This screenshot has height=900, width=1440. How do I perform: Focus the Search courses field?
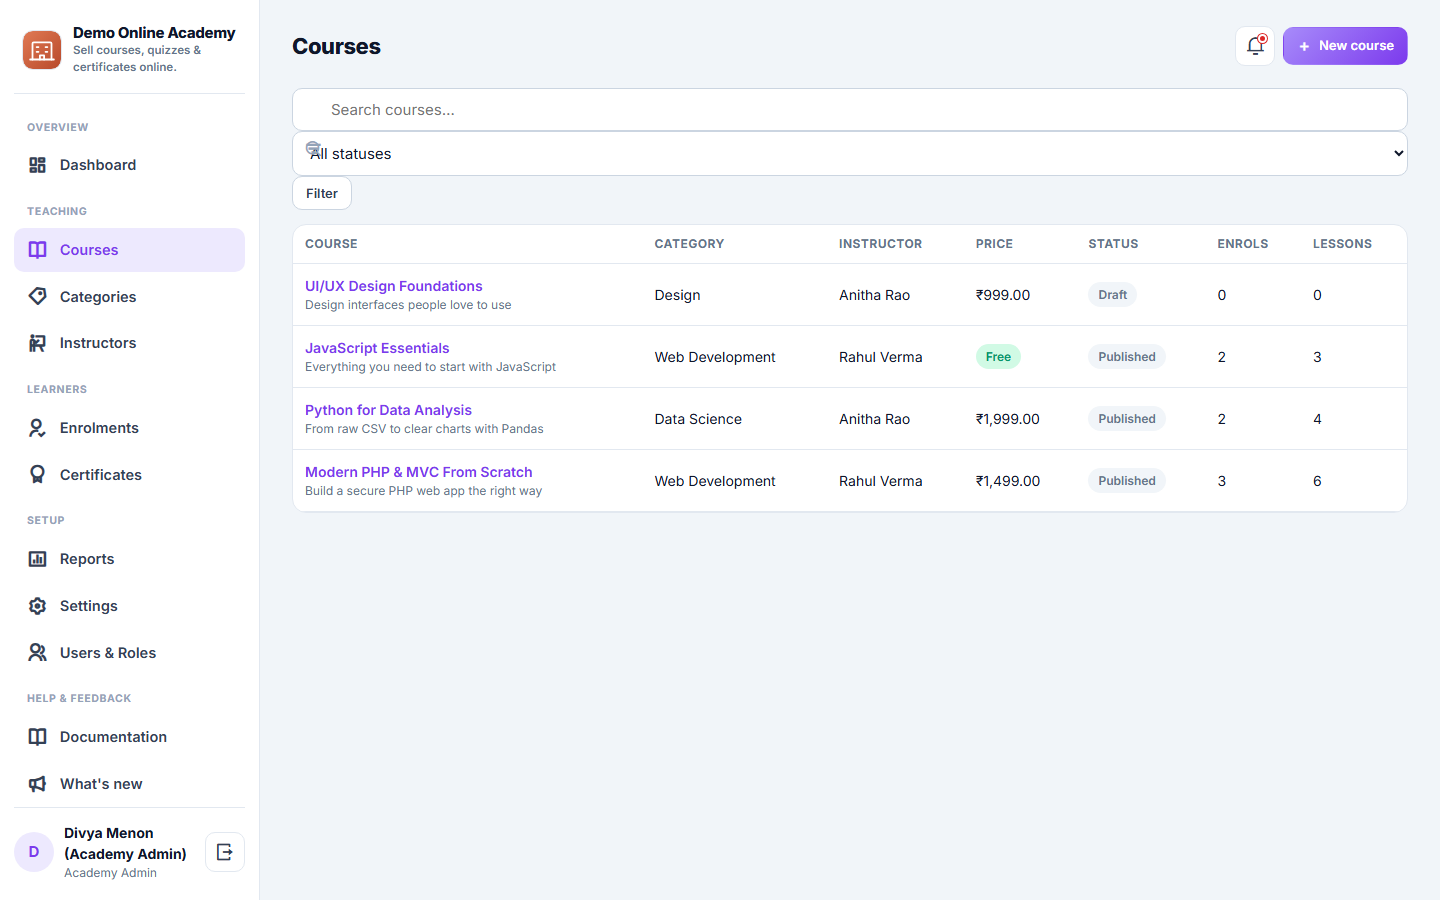click(850, 110)
